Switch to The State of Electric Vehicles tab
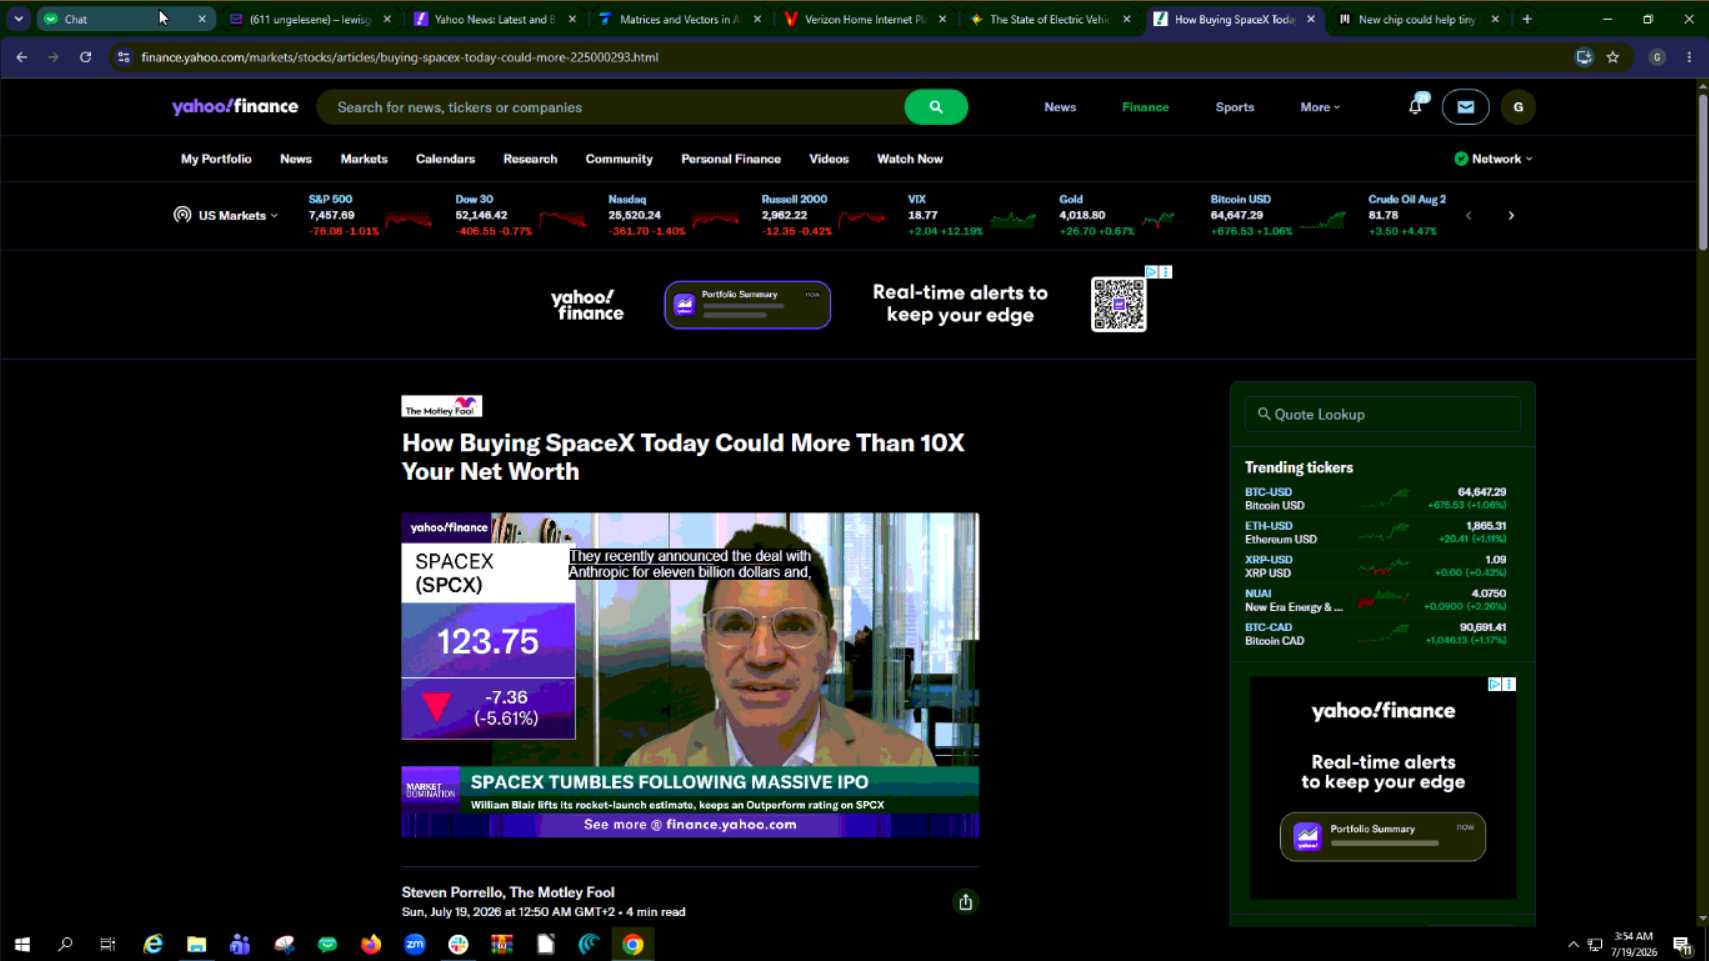1709x961 pixels. [x=1050, y=19]
